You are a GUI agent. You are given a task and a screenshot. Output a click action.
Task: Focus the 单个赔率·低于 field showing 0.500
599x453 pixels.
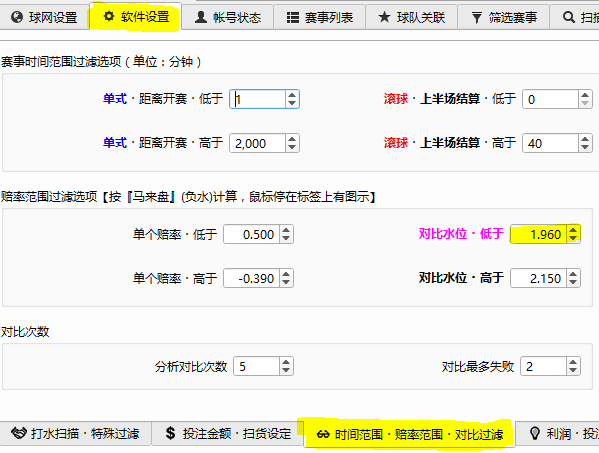[x=252, y=234]
